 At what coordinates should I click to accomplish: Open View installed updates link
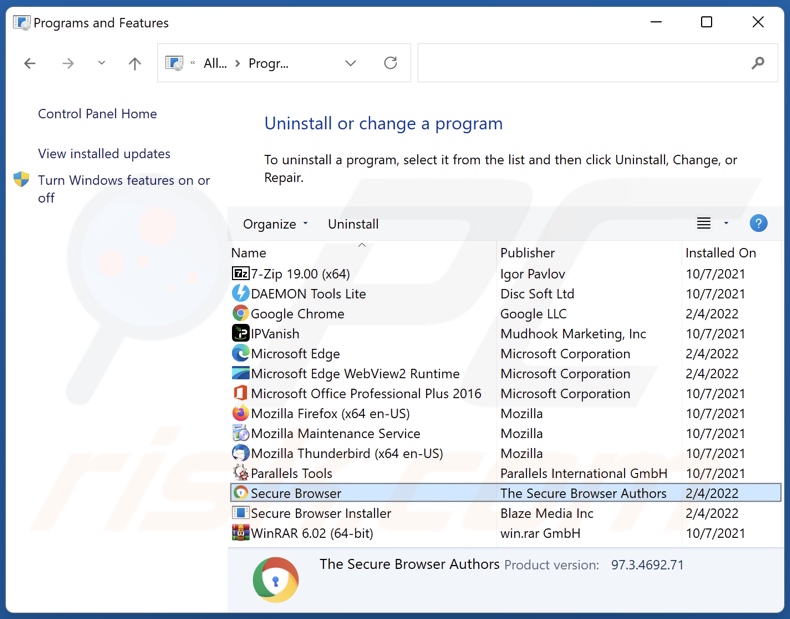(104, 154)
